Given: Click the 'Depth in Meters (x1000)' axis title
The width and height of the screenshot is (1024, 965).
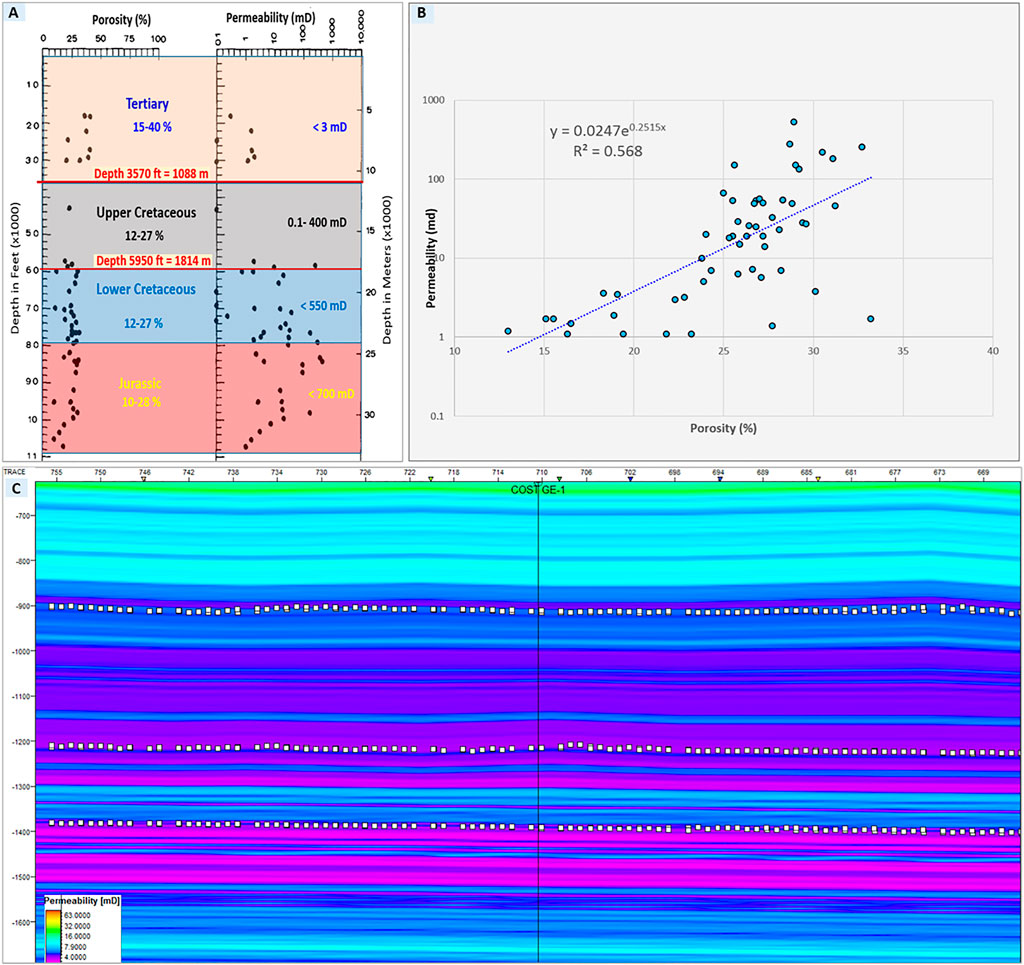Looking at the screenshot, I should pyautogui.click(x=387, y=269).
